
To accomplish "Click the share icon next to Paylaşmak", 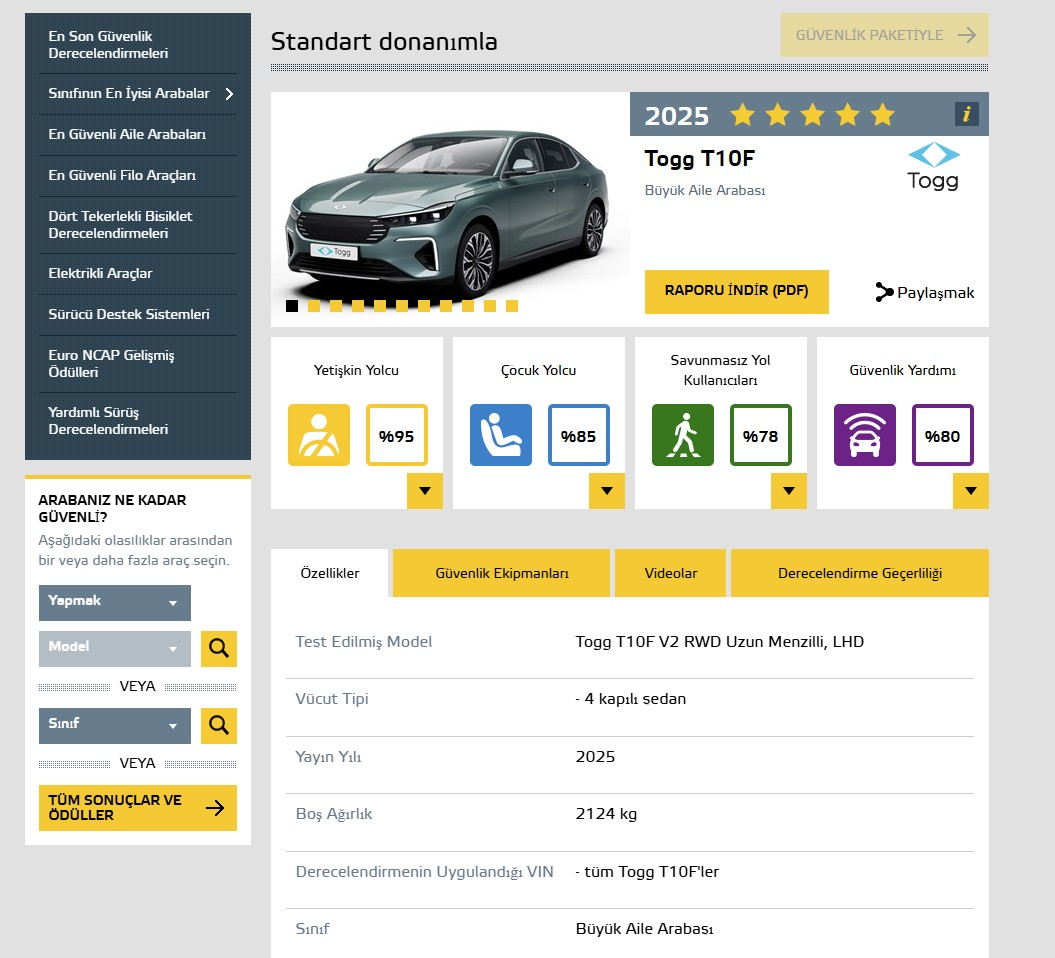I will (883, 292).
